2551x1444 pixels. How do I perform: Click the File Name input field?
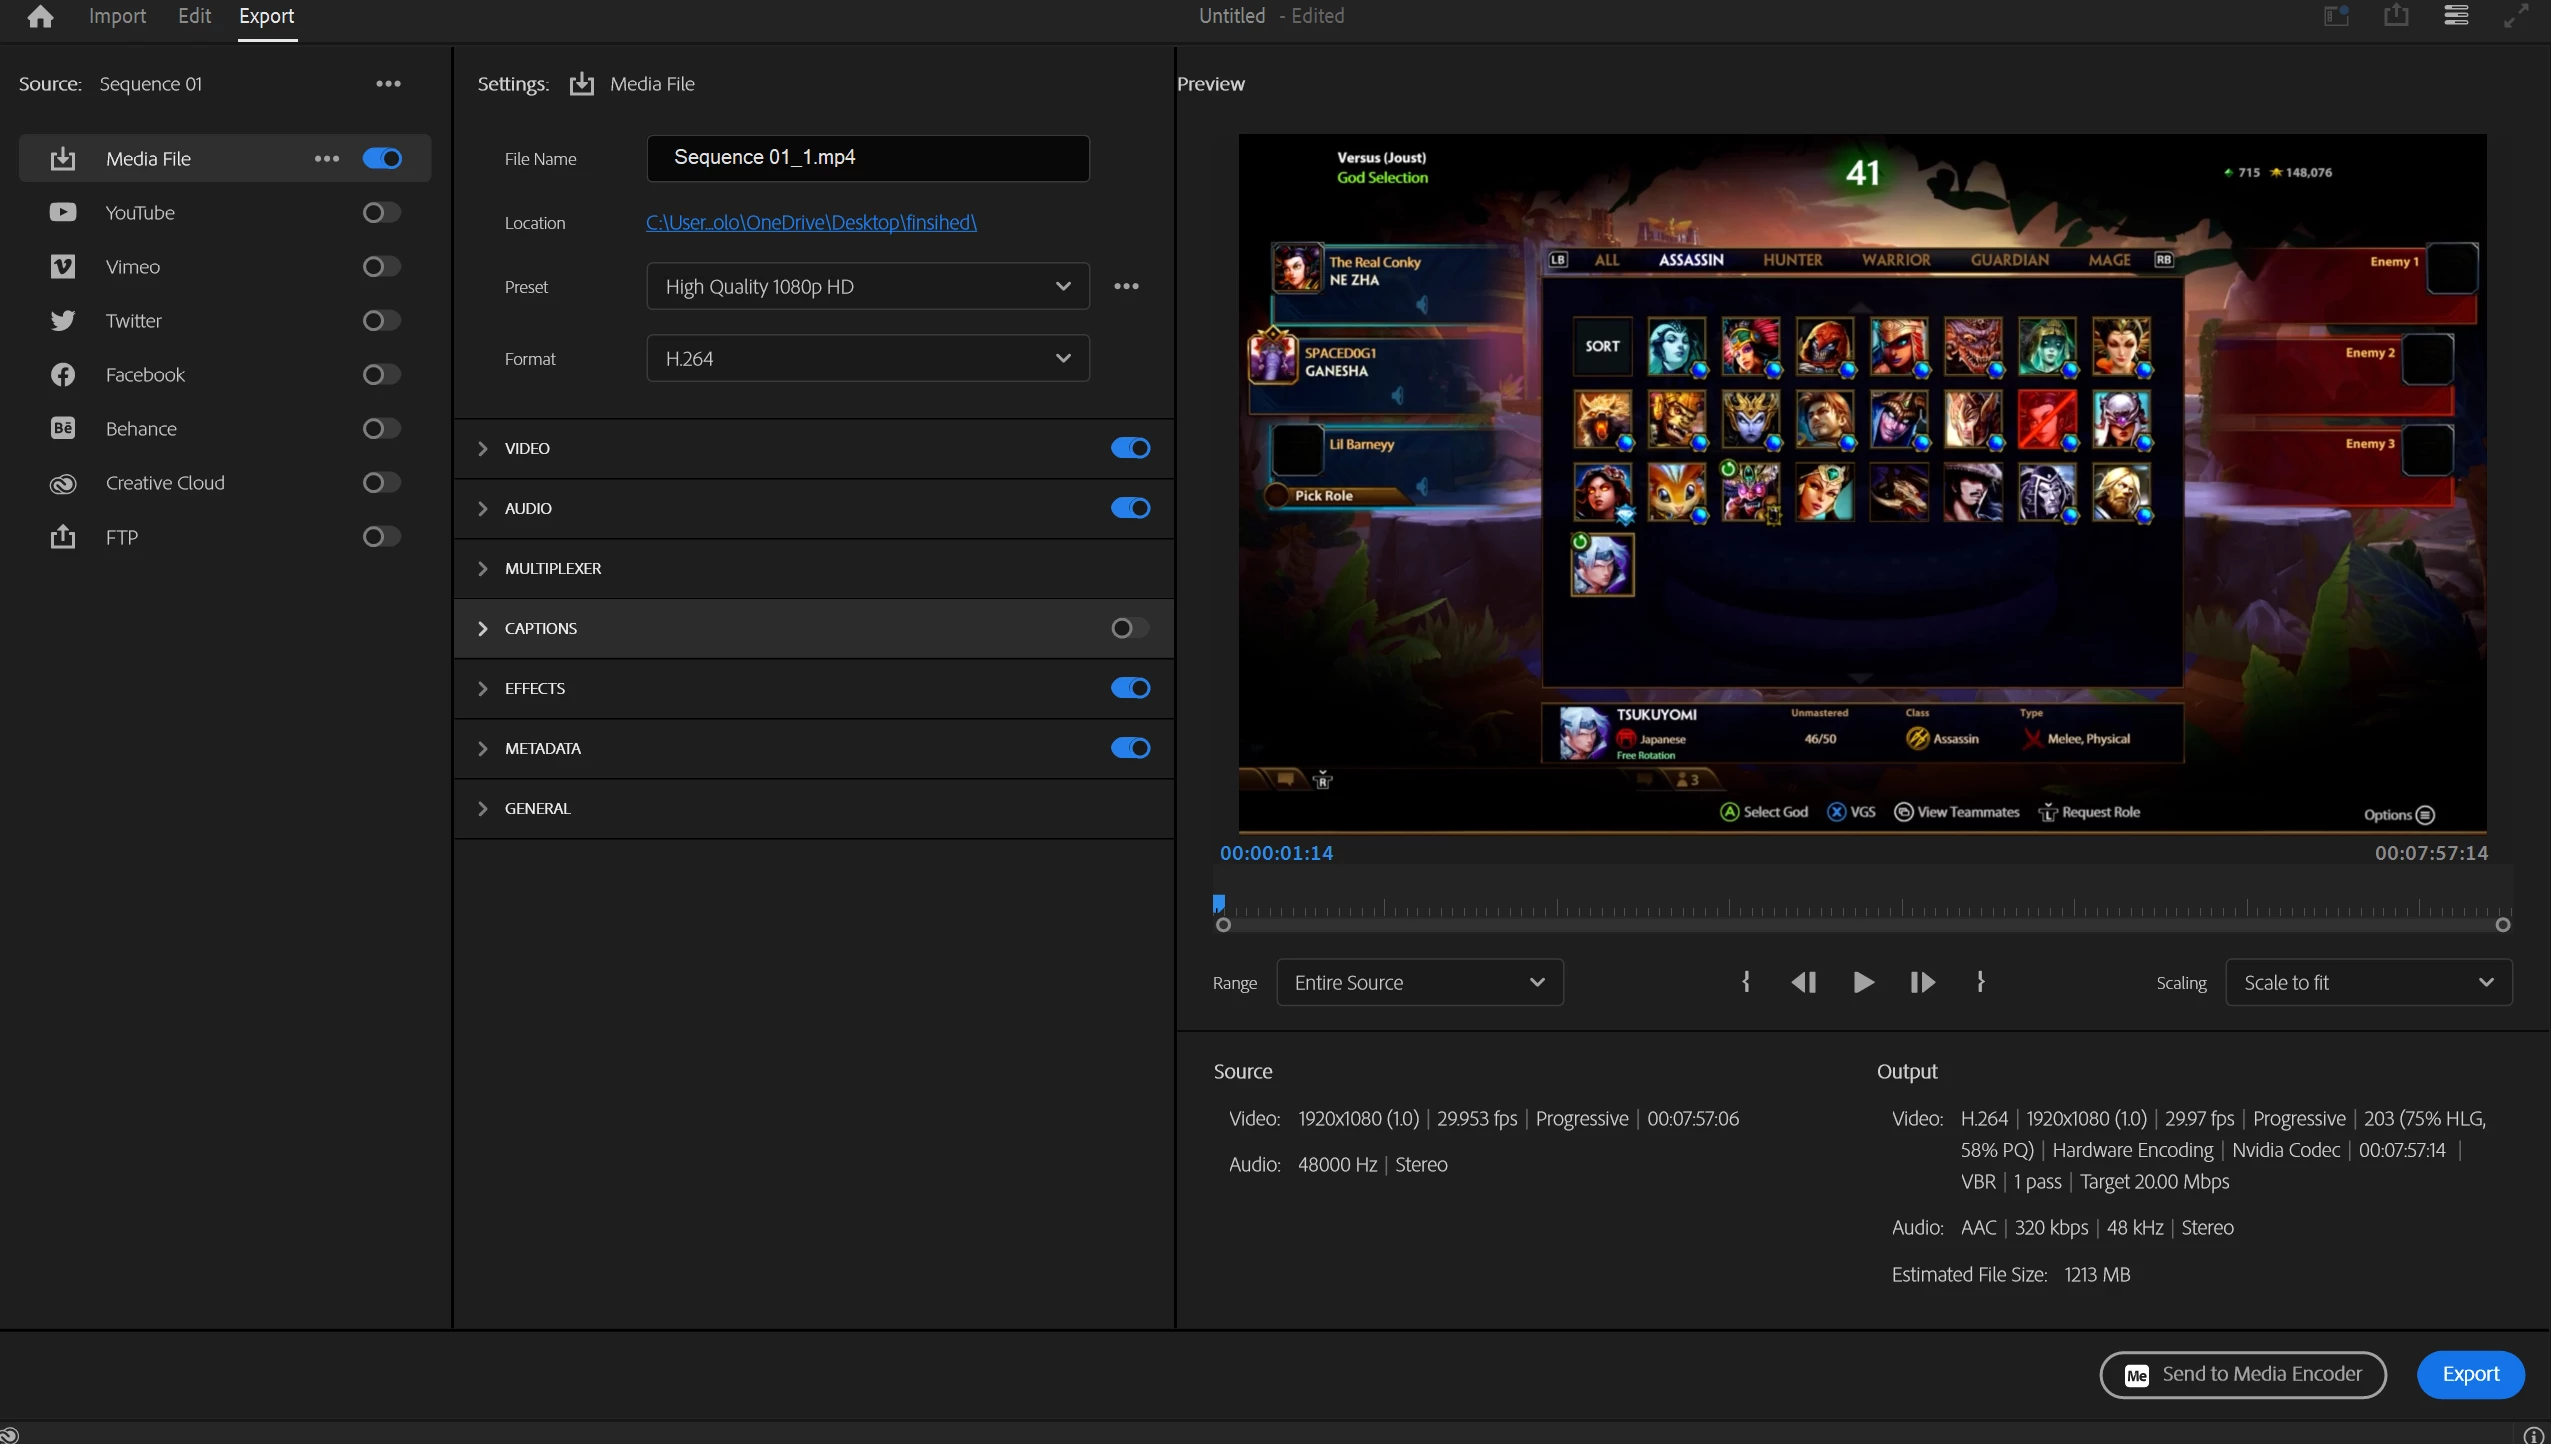tap(867, 158)
